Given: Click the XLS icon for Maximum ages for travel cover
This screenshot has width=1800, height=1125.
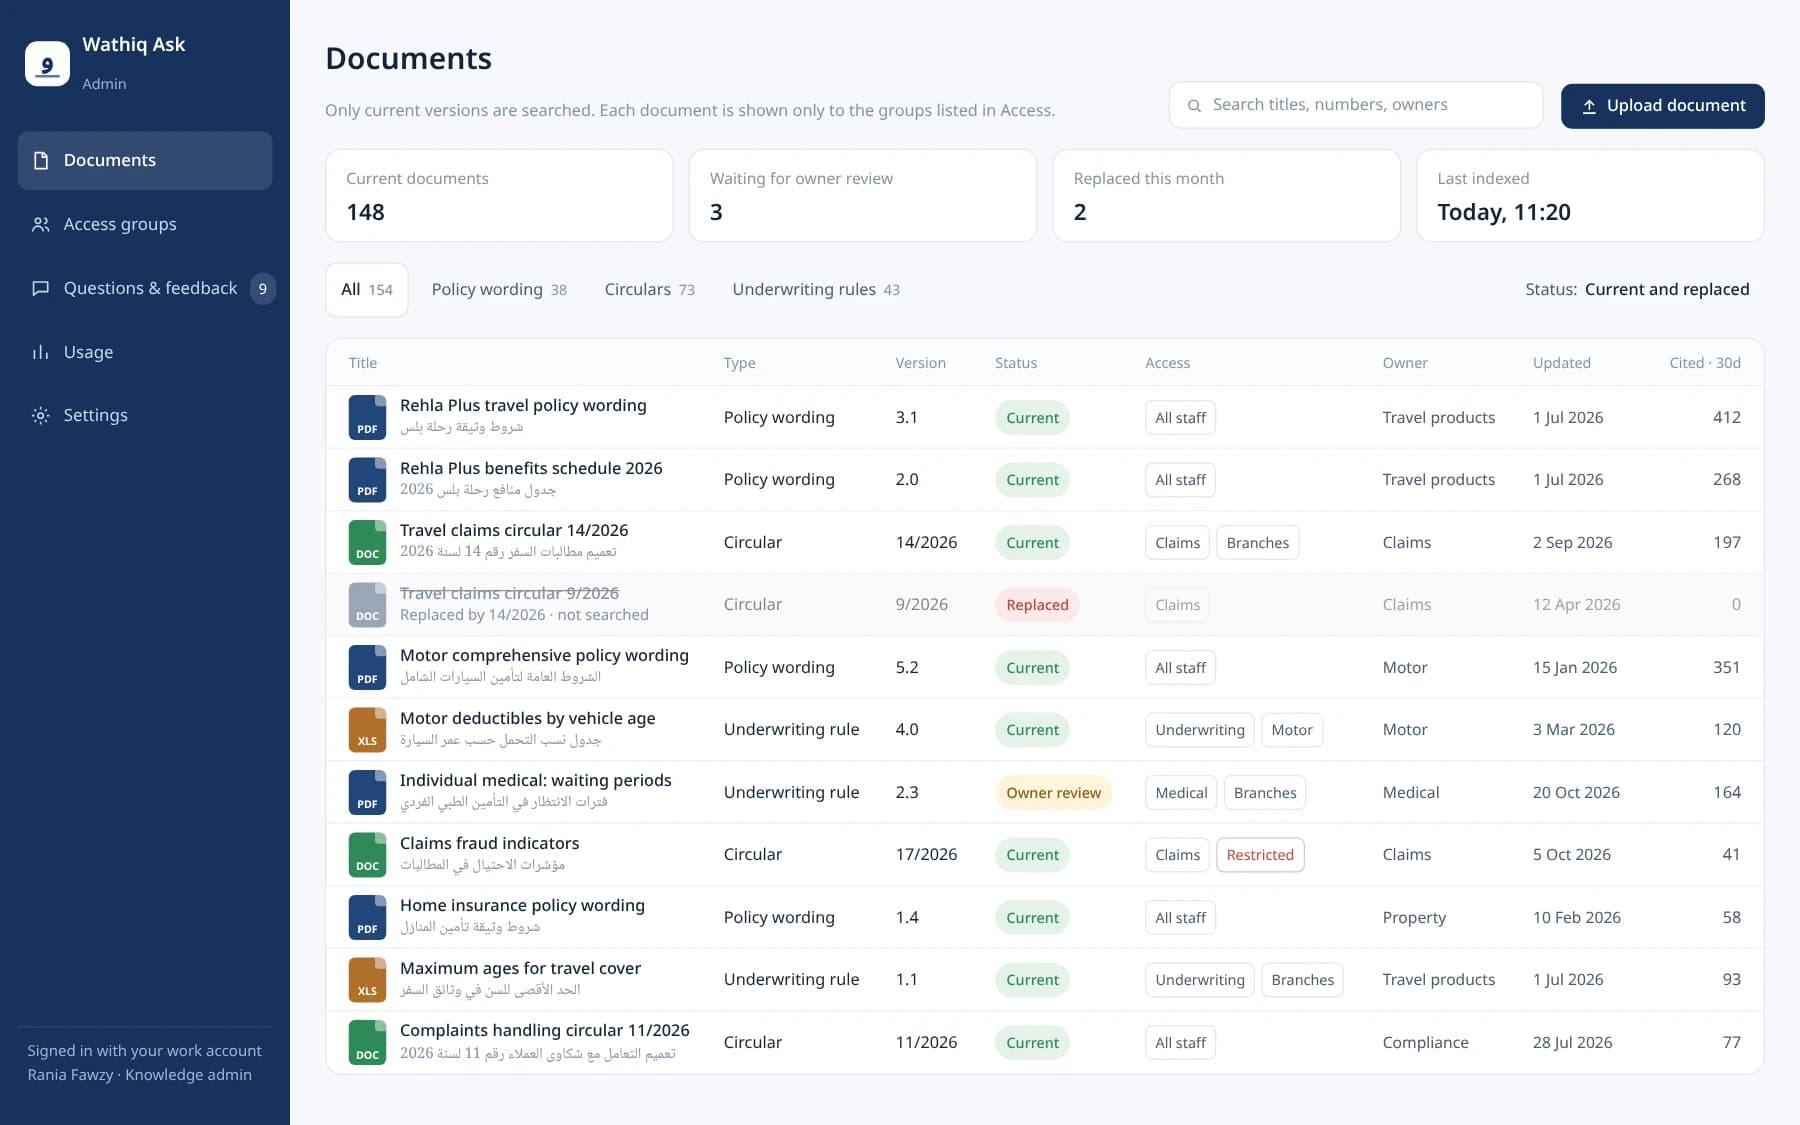Looking at the screenshot, I should tap(367, 980).
